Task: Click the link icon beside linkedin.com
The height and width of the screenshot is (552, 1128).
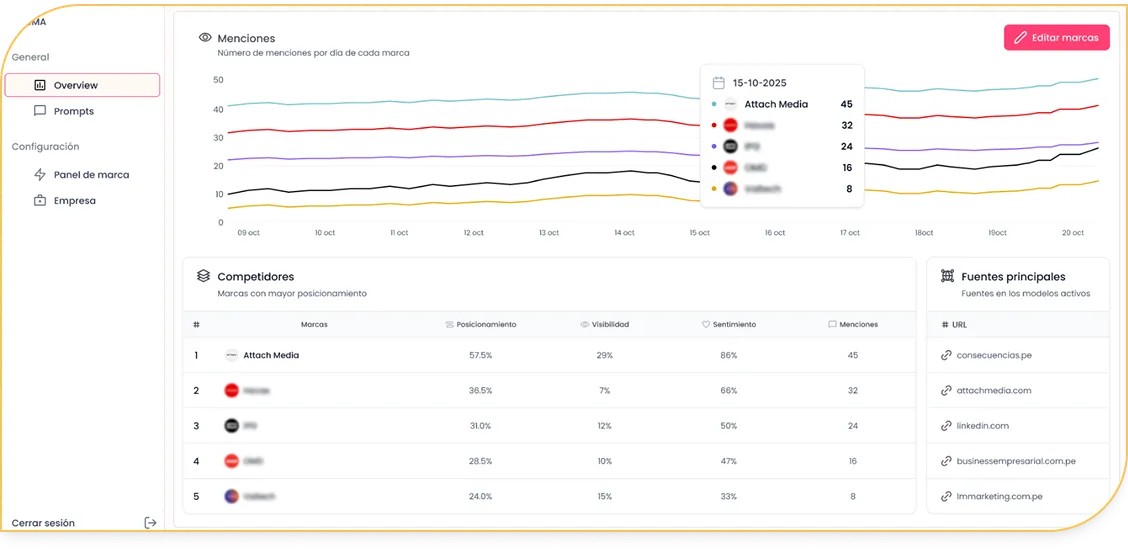Action: (x=946, y=426)
